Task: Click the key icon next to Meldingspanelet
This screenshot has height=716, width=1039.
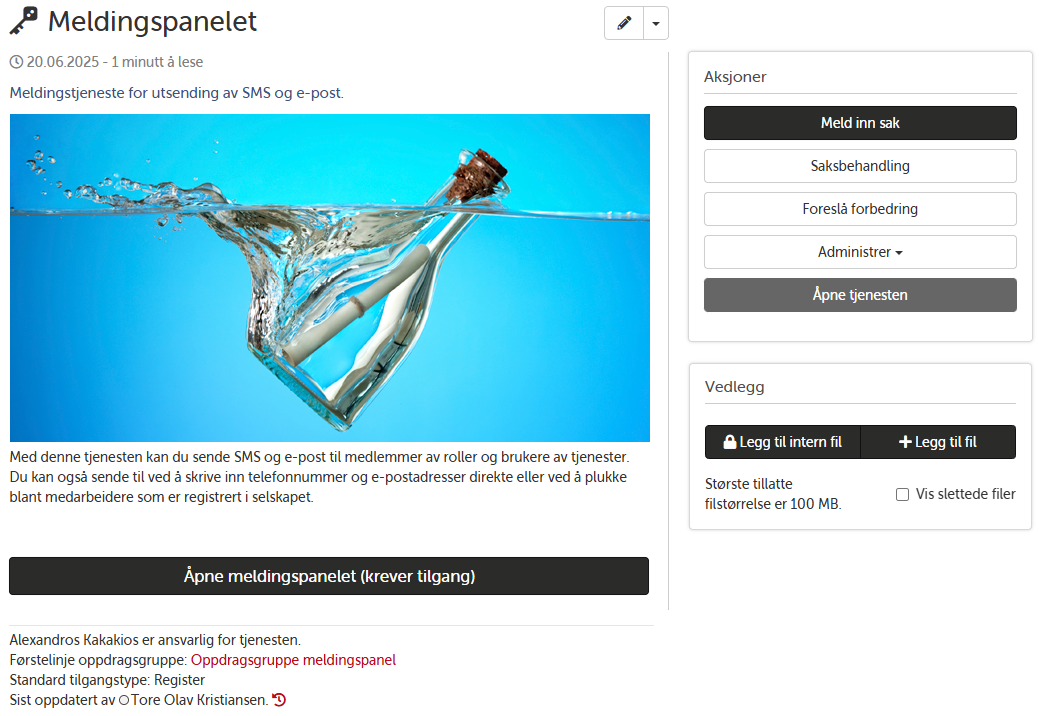Action: point(24,21)
